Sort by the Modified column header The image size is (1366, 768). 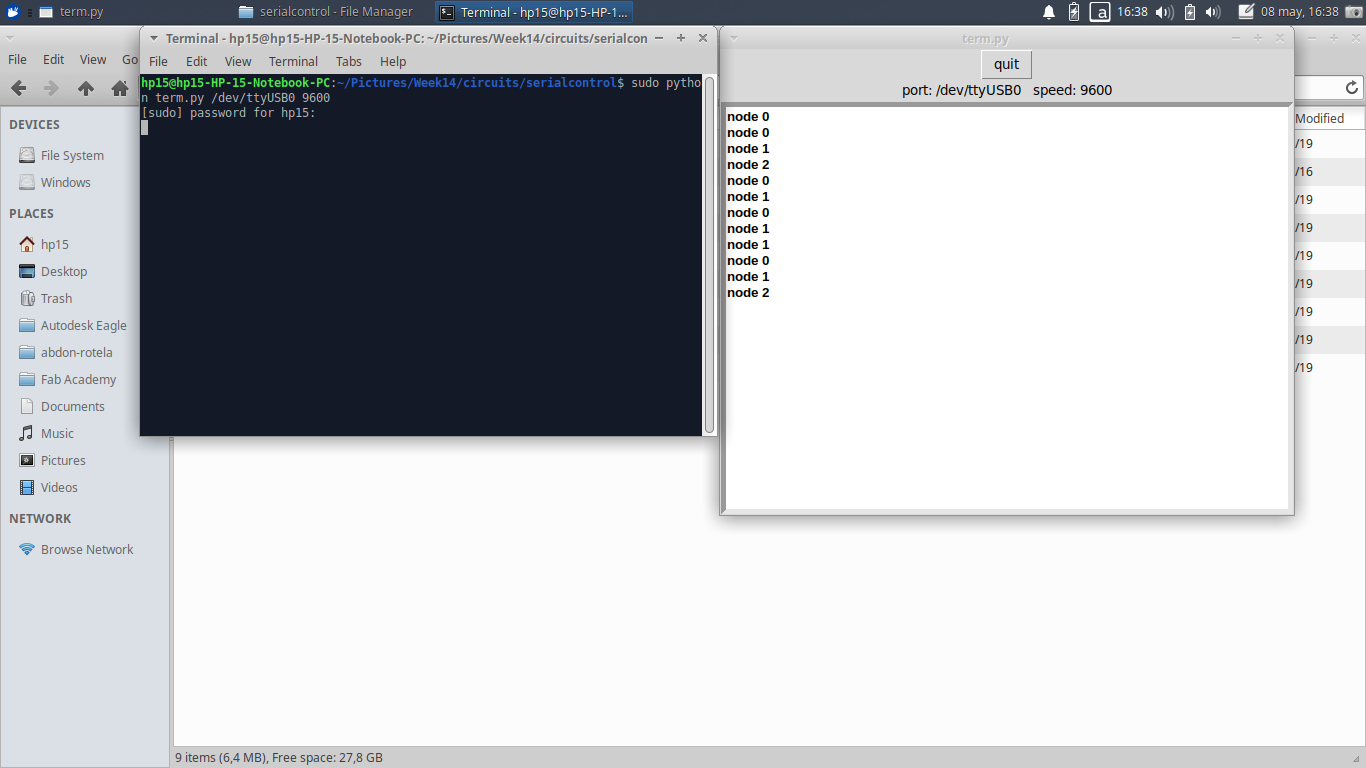[1328, 118]
